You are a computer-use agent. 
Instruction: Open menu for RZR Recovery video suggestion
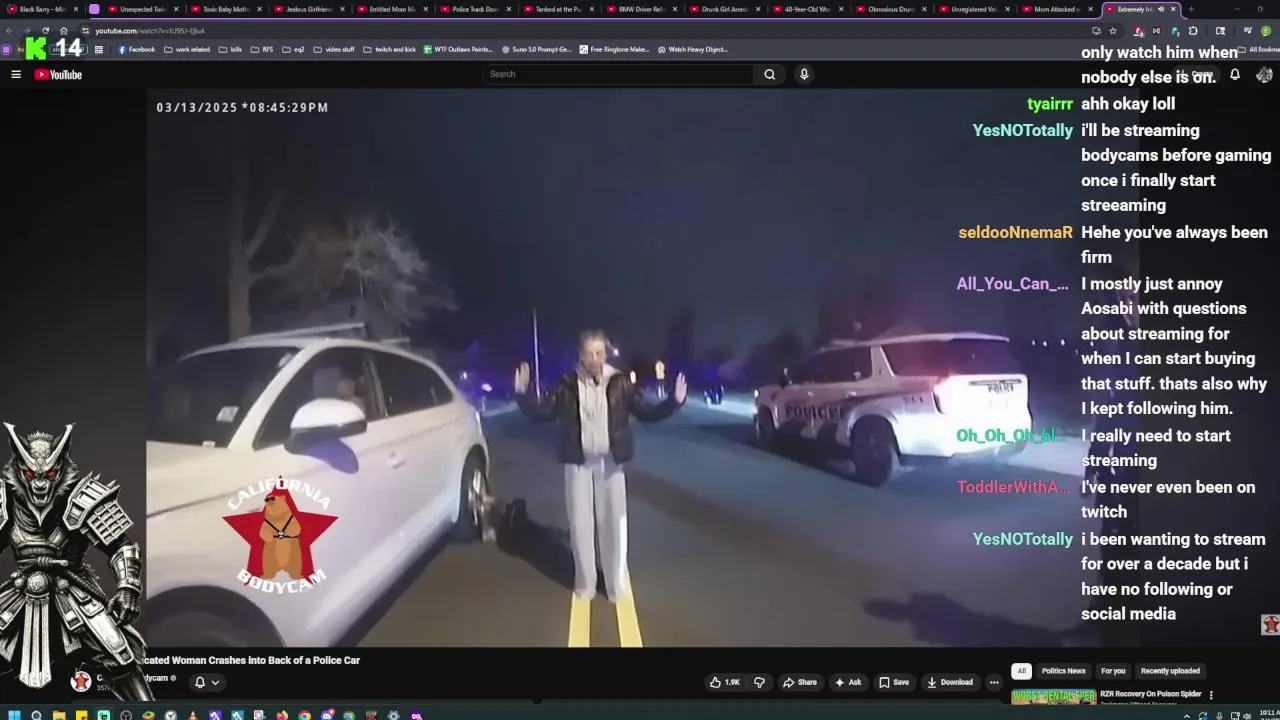[x=1211, y=695]
